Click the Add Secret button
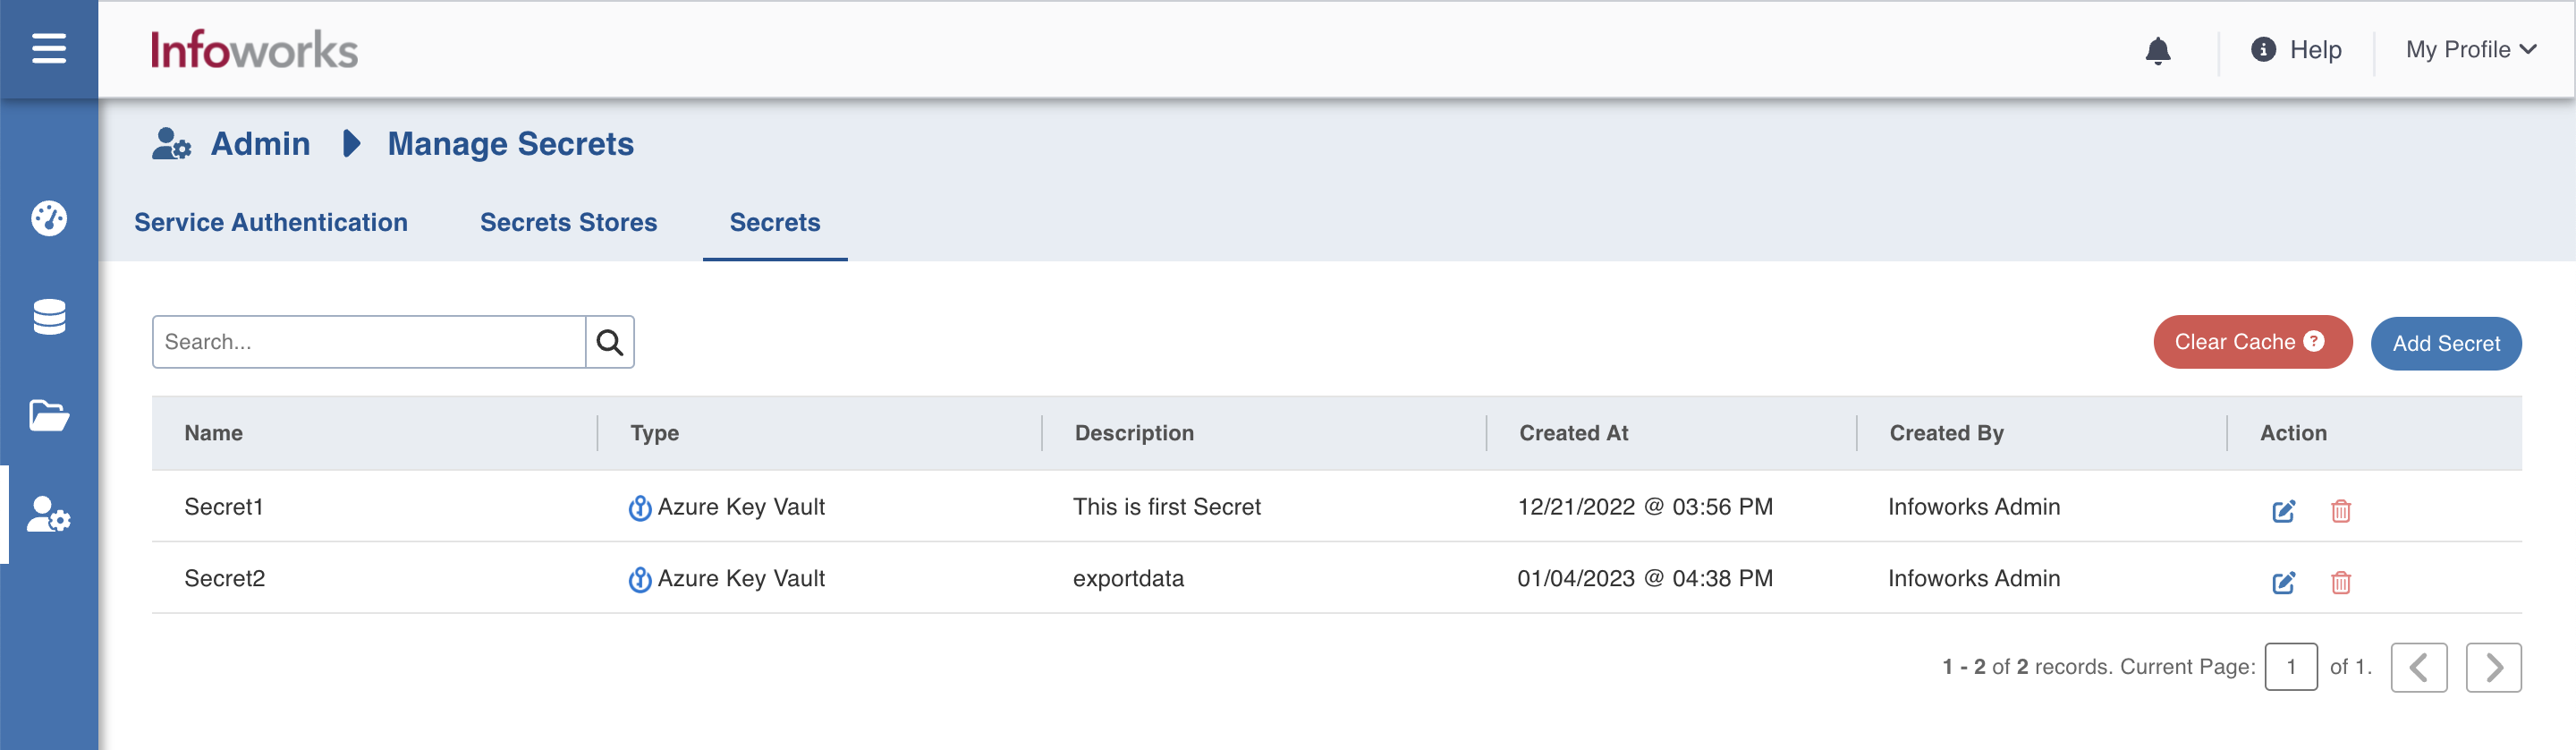The height and width of the screenshot is (750, 2576). [x=2446, y=343]
